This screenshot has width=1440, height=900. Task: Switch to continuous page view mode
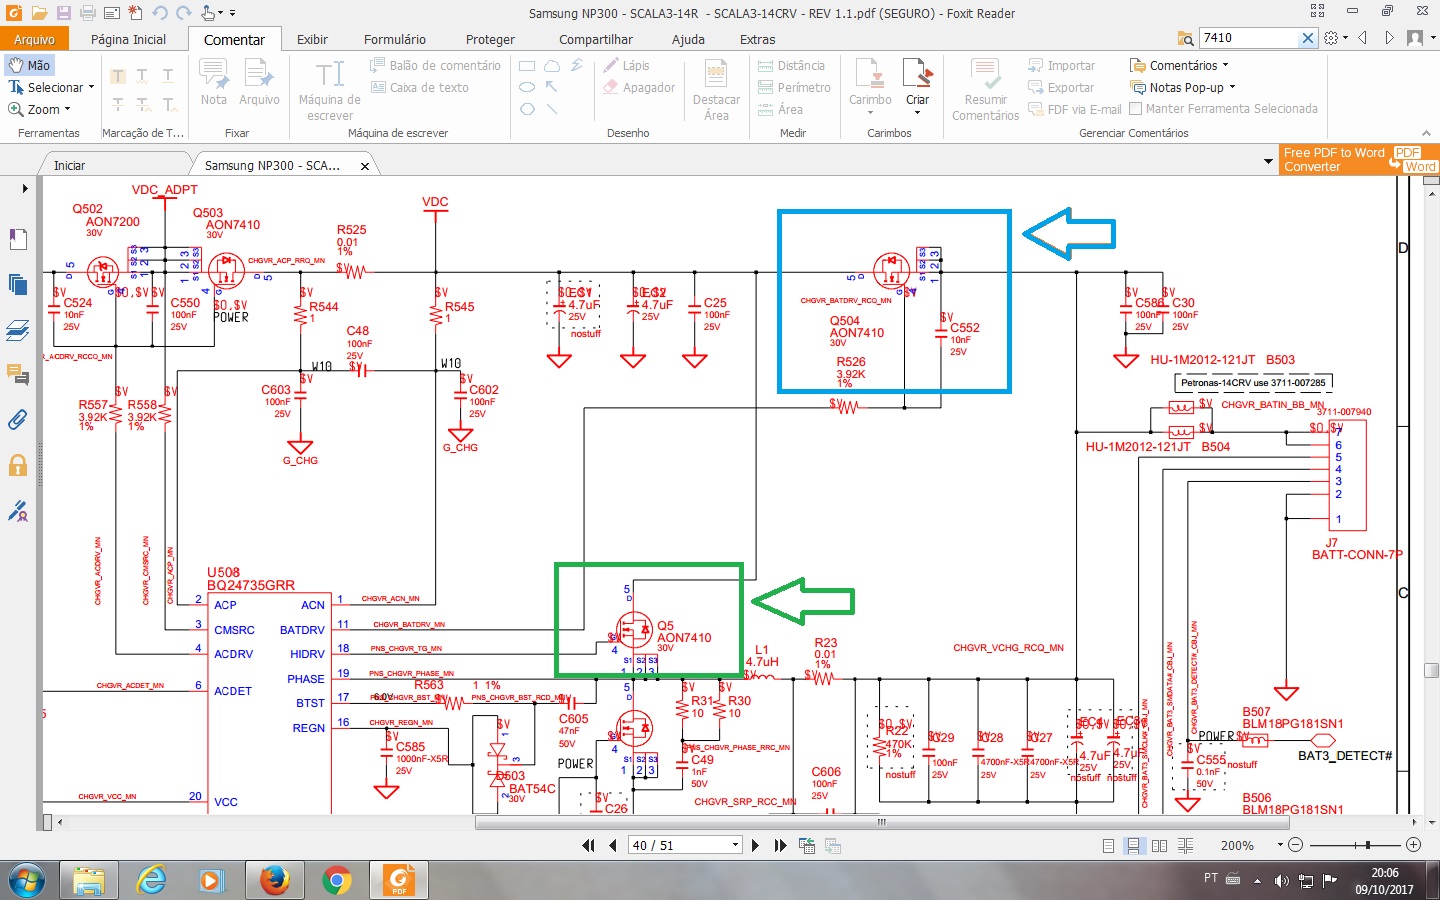[1133, 845]
